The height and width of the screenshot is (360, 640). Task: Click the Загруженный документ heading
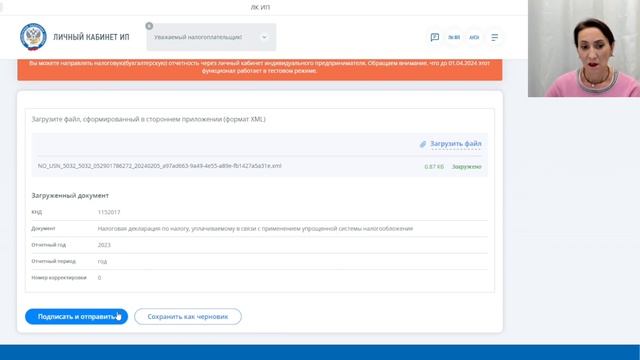click(x=70, y=196)
